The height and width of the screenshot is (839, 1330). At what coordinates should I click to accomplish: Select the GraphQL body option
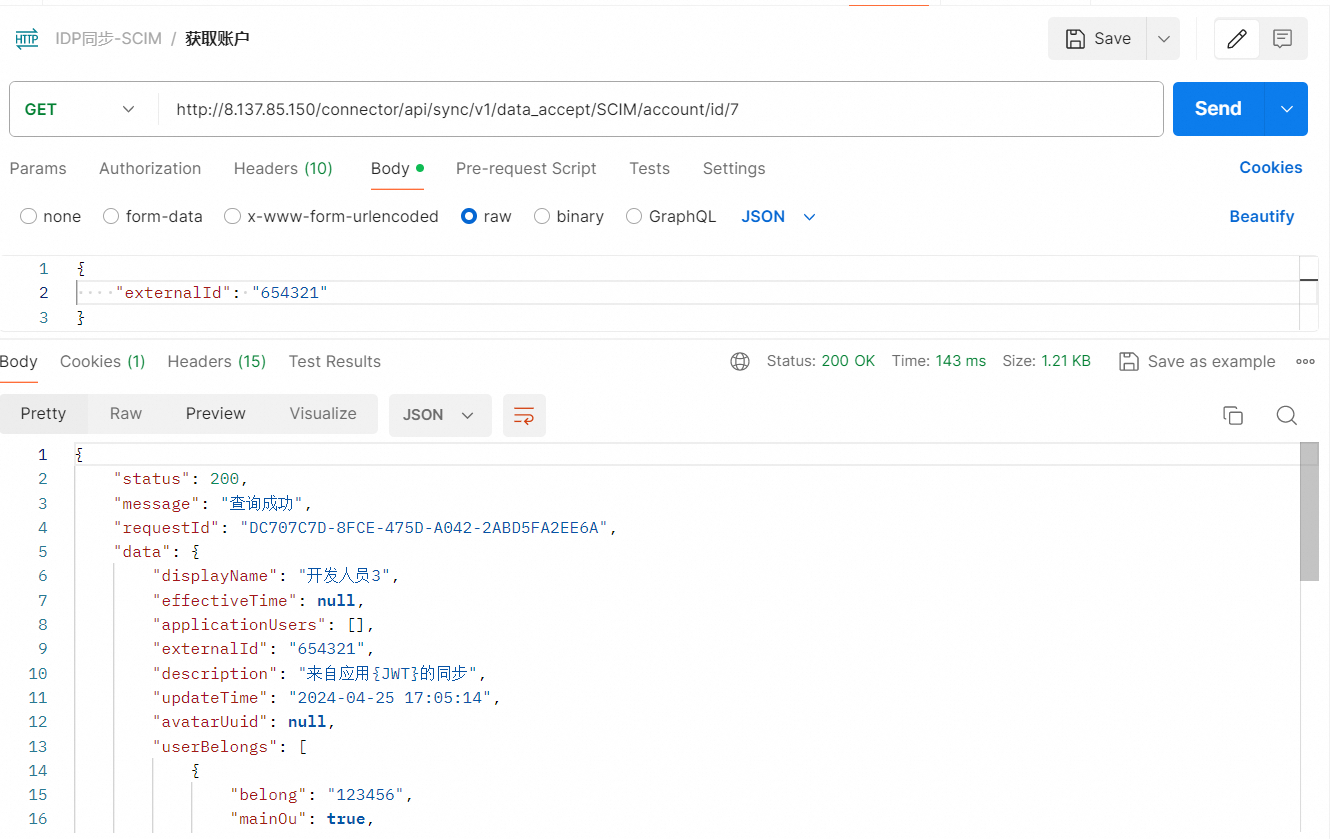pos(671,216)
